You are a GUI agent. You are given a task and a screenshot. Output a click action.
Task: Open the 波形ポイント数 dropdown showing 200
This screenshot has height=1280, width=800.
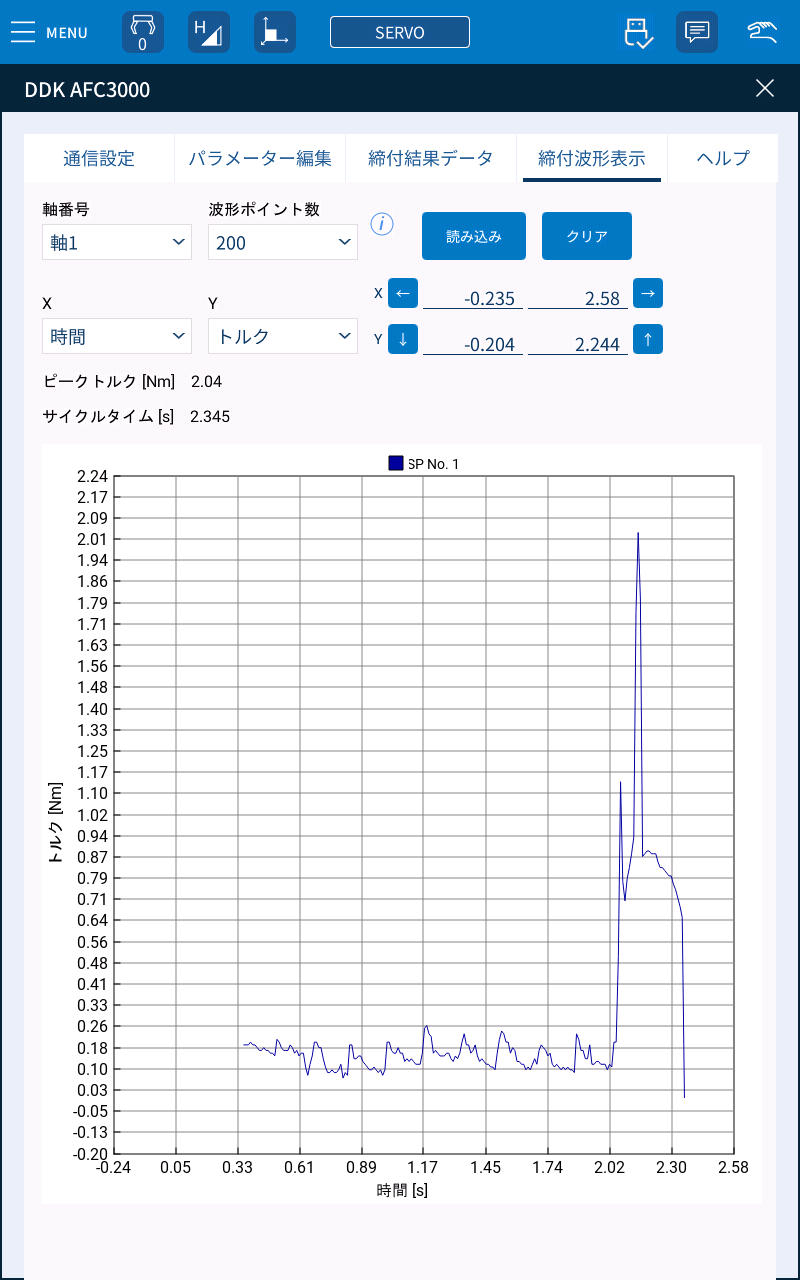point(282,242)
